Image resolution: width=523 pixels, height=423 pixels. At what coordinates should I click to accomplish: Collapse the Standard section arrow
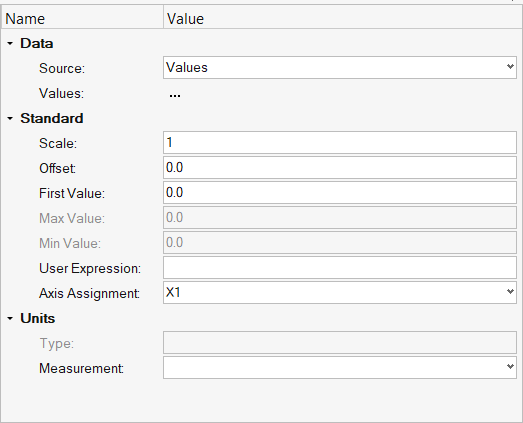[x=10, y=118]
